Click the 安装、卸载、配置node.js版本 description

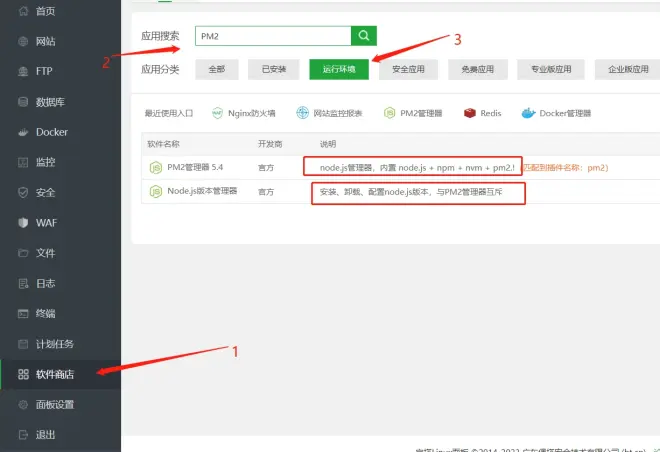(x=411, y=192)
